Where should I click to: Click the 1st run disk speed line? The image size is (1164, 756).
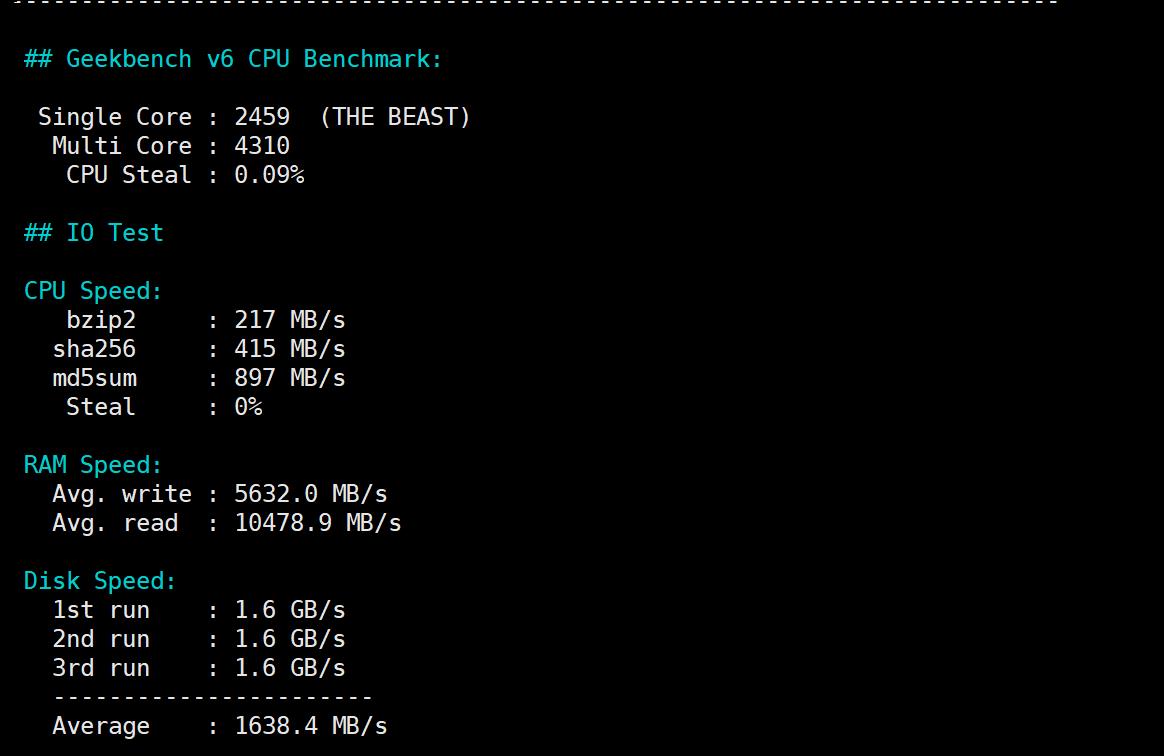(x=198, y=610)
